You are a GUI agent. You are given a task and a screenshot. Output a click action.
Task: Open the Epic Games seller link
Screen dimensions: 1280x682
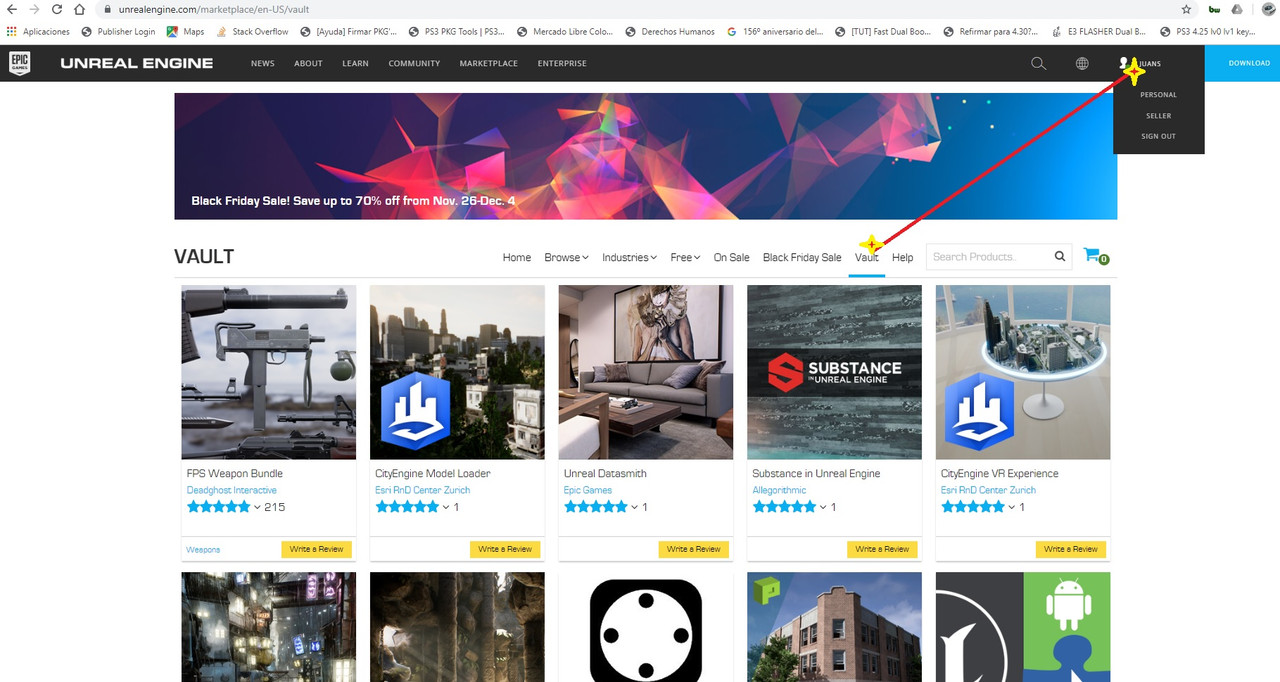[x=588, y=490]
